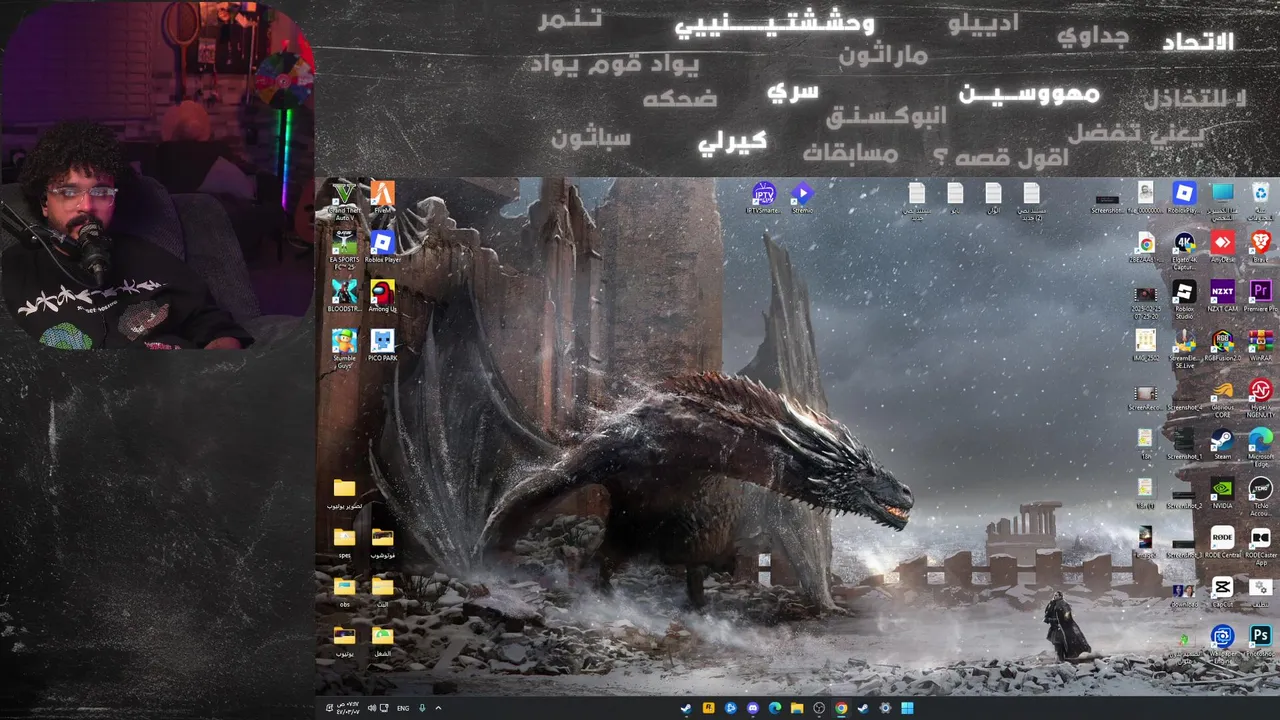The width and height of the screenshot is (1280, 720).
Task: Select the Screenshot_1 file on desktop
Action: pos(1184,444)
